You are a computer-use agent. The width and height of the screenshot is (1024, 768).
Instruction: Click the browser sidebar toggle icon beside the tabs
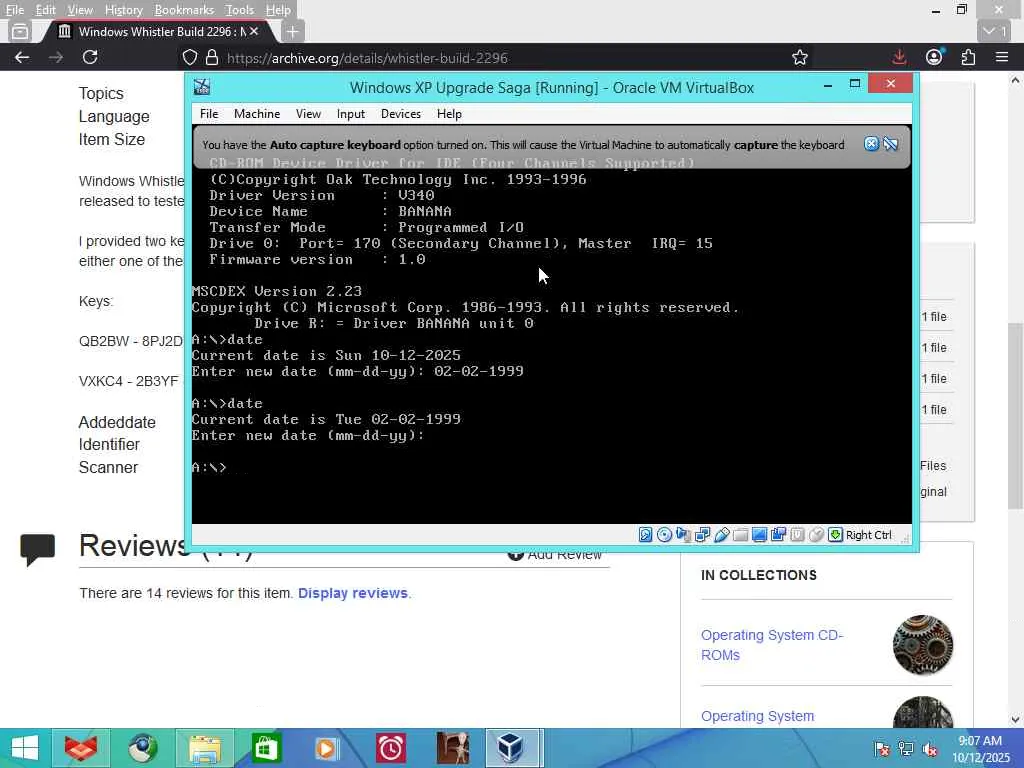click(20, 31)
